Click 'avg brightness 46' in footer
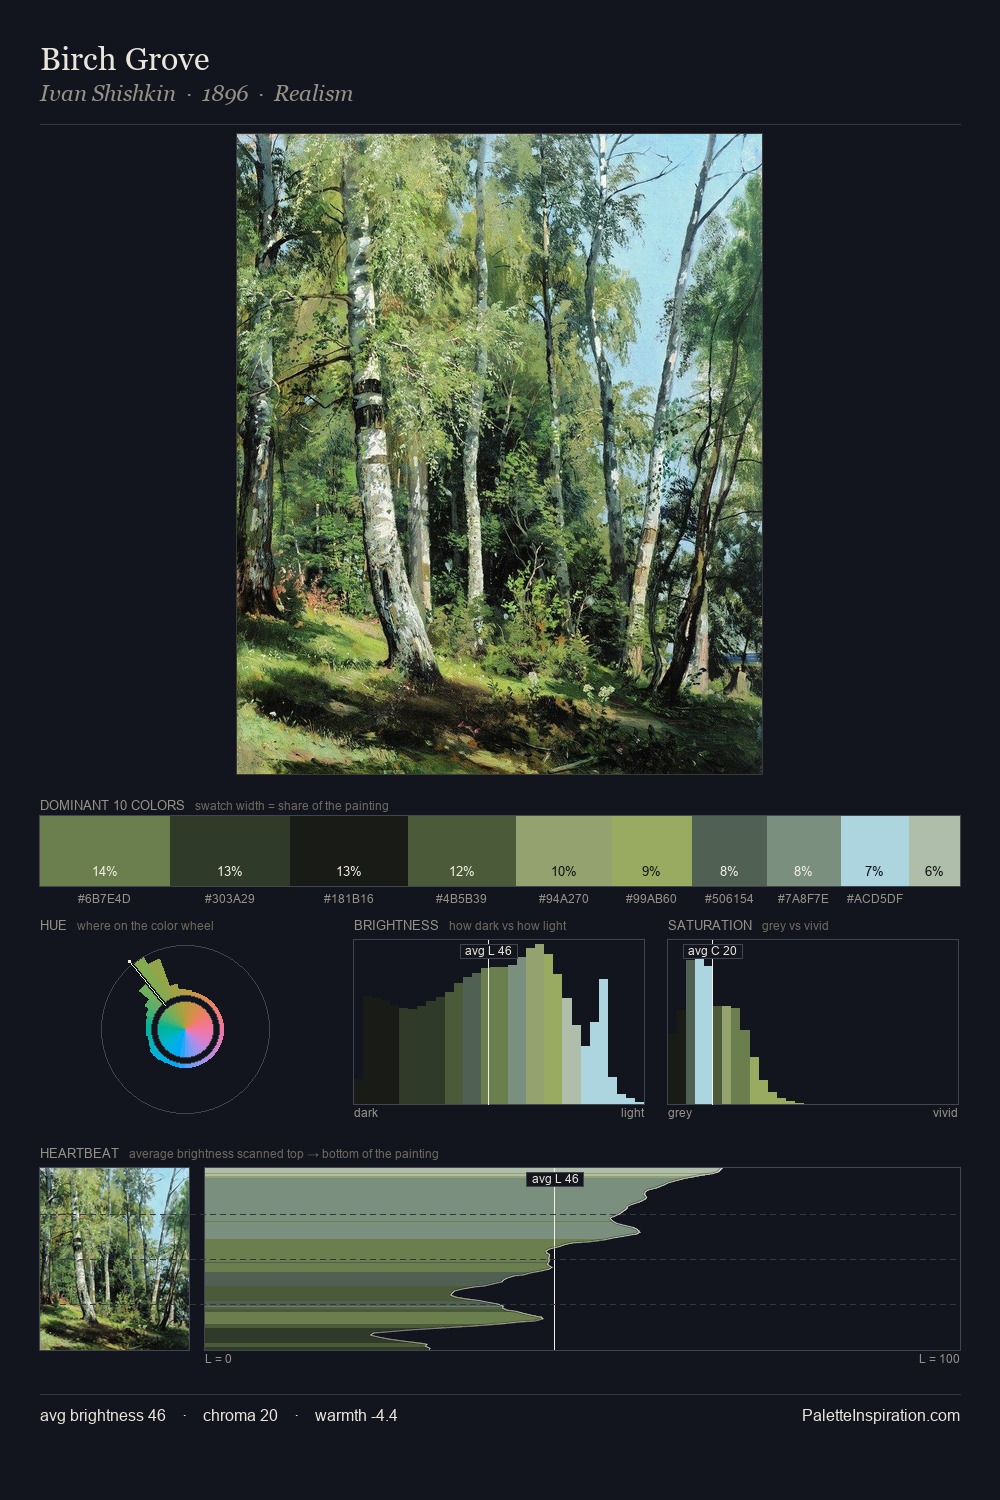 pyautogui.click(x=103, y=1415)
